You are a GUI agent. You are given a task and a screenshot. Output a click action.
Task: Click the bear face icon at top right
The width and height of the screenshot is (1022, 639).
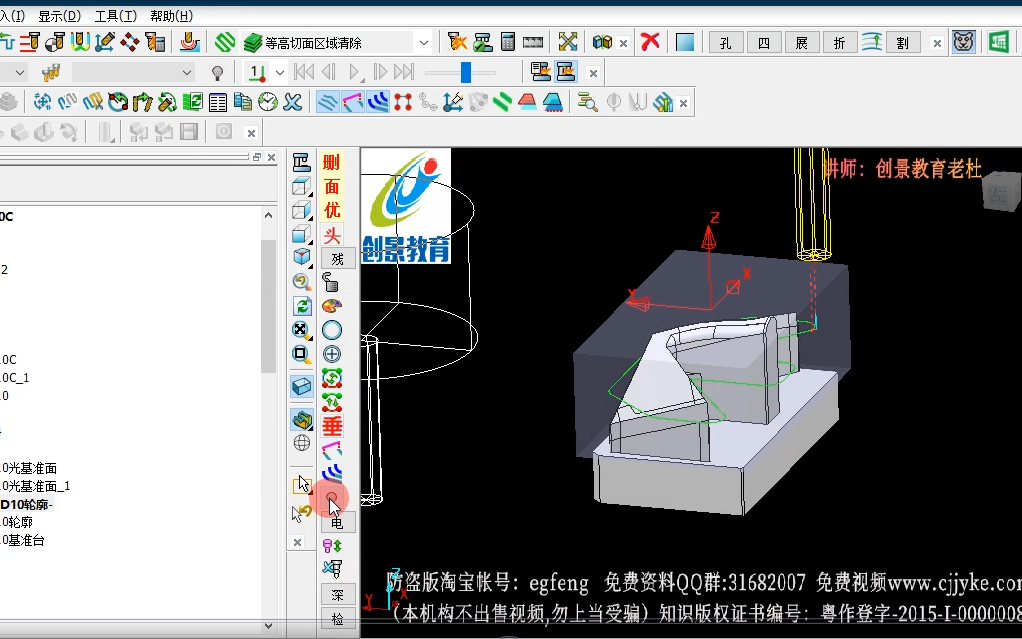coord(964,42)
